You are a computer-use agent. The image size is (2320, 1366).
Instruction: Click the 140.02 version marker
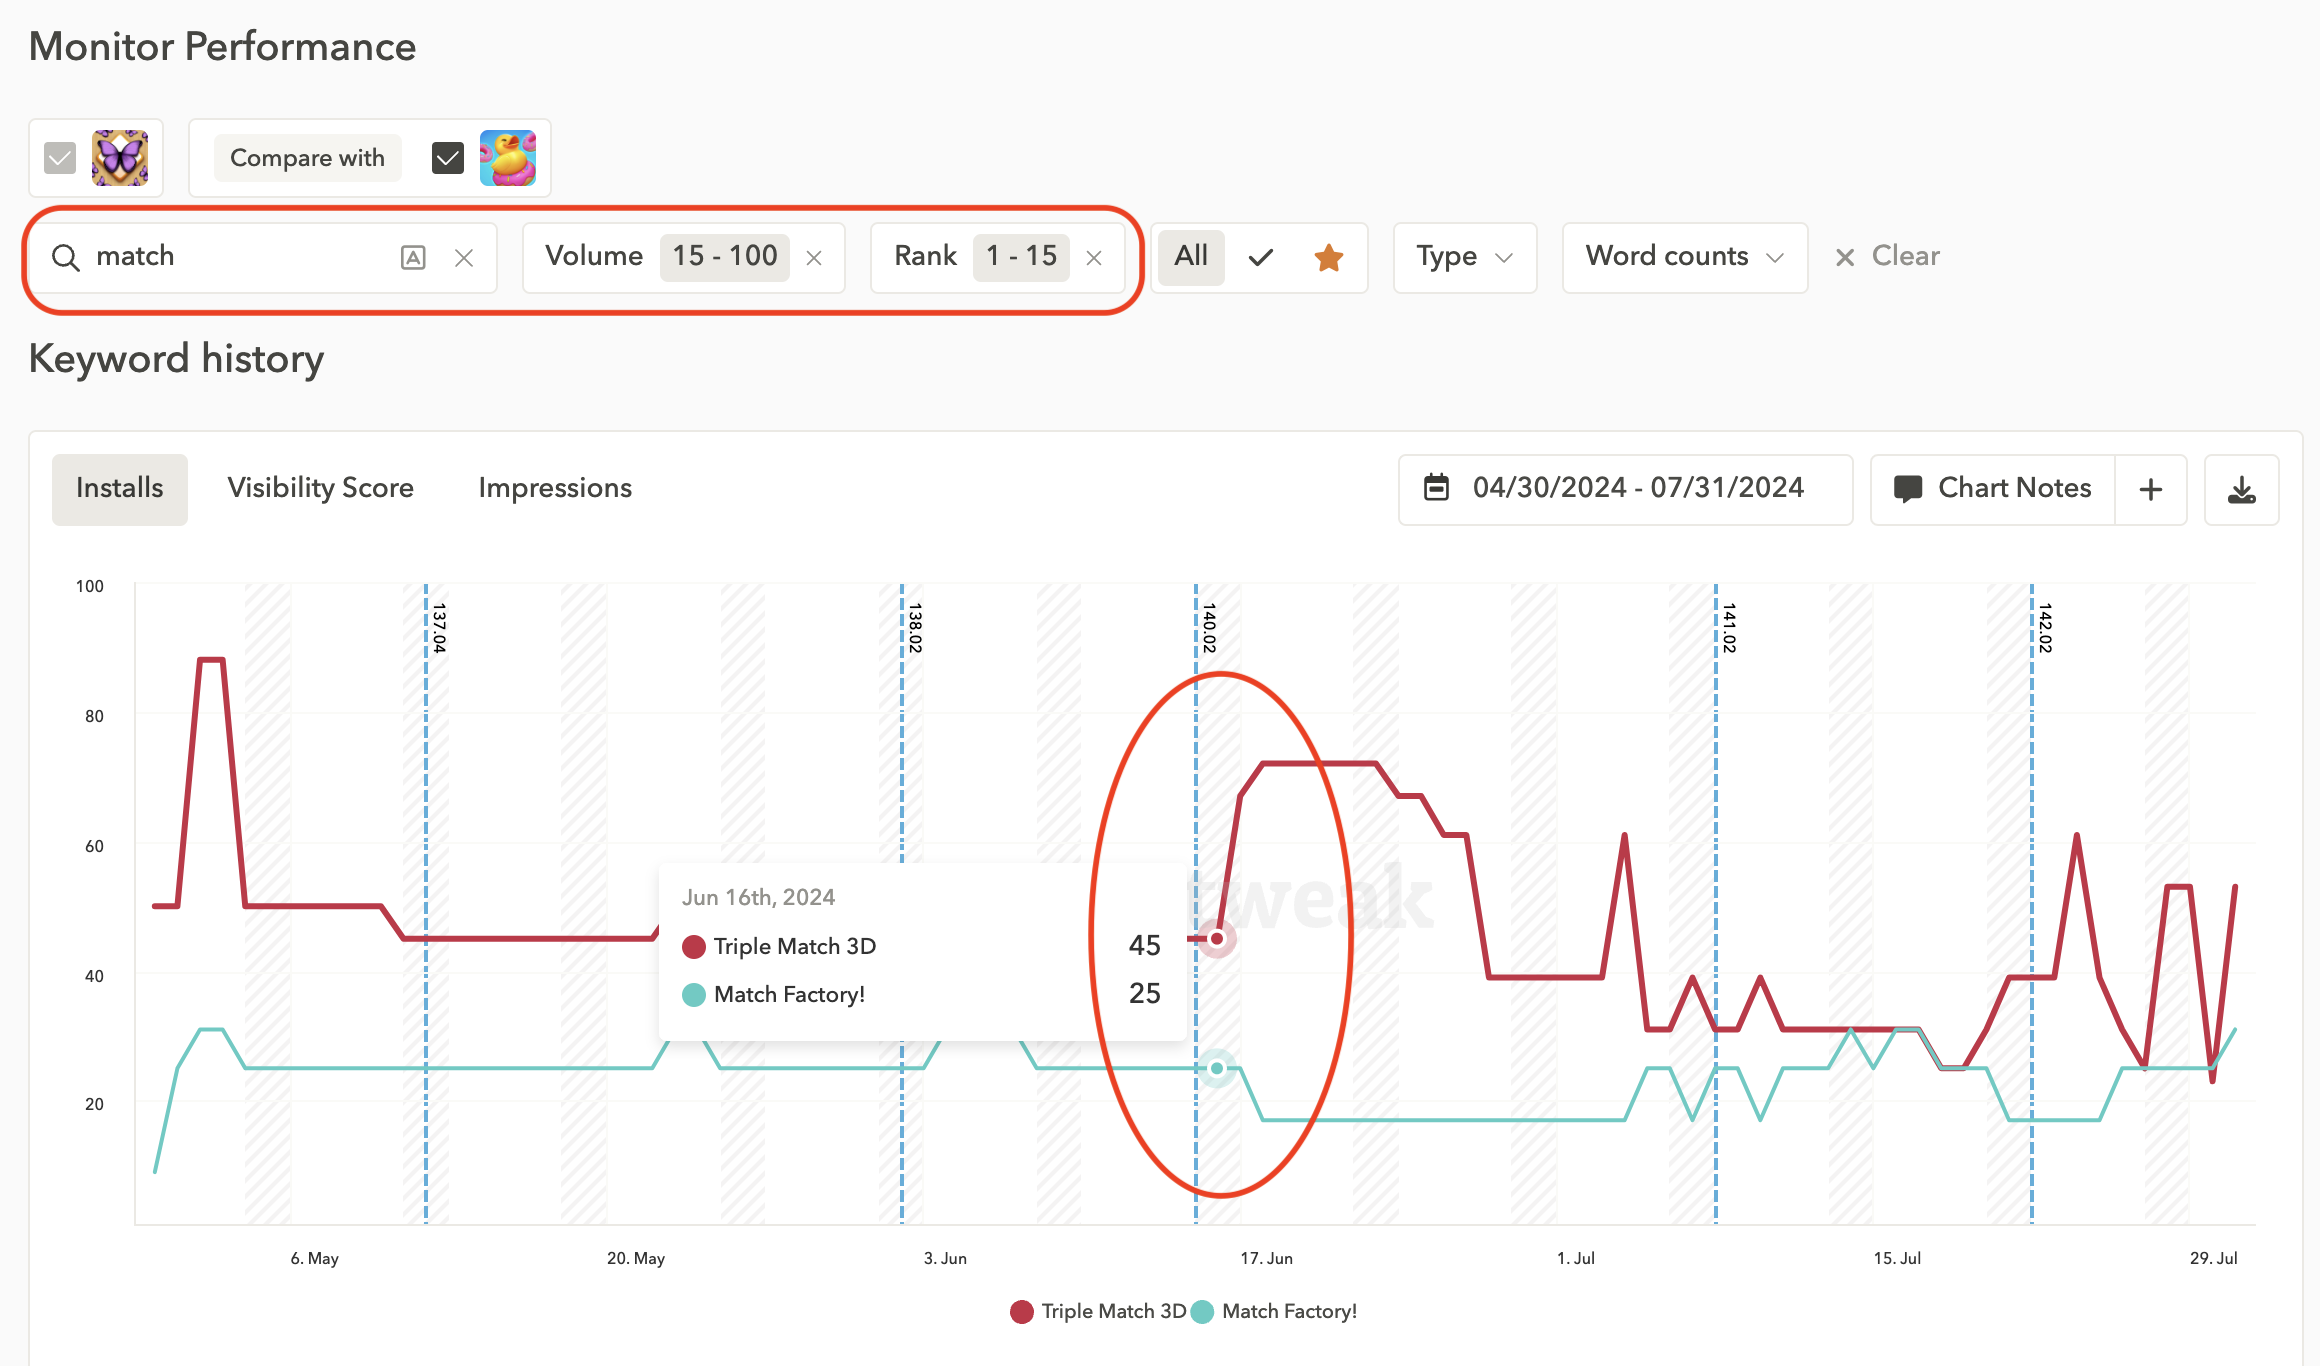point(1208,628)
